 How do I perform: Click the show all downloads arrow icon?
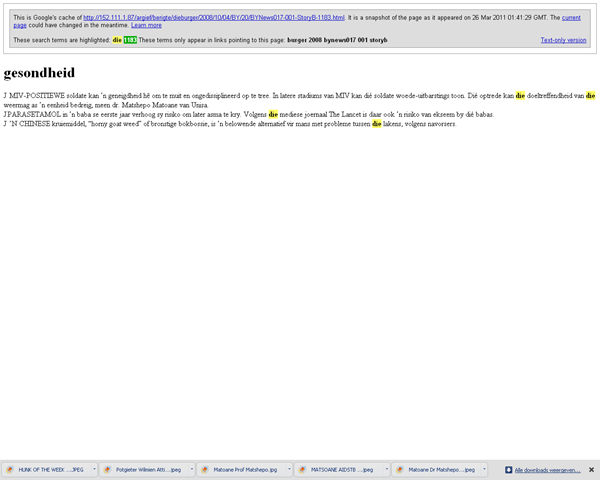tap(509, 470)
